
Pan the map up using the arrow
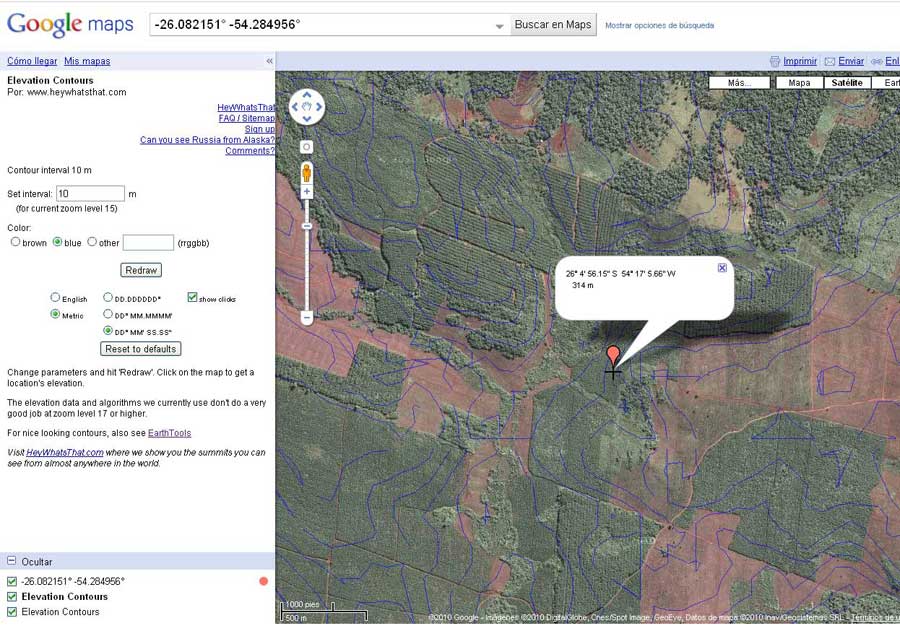pyautogui.click(x=307, y=96)
